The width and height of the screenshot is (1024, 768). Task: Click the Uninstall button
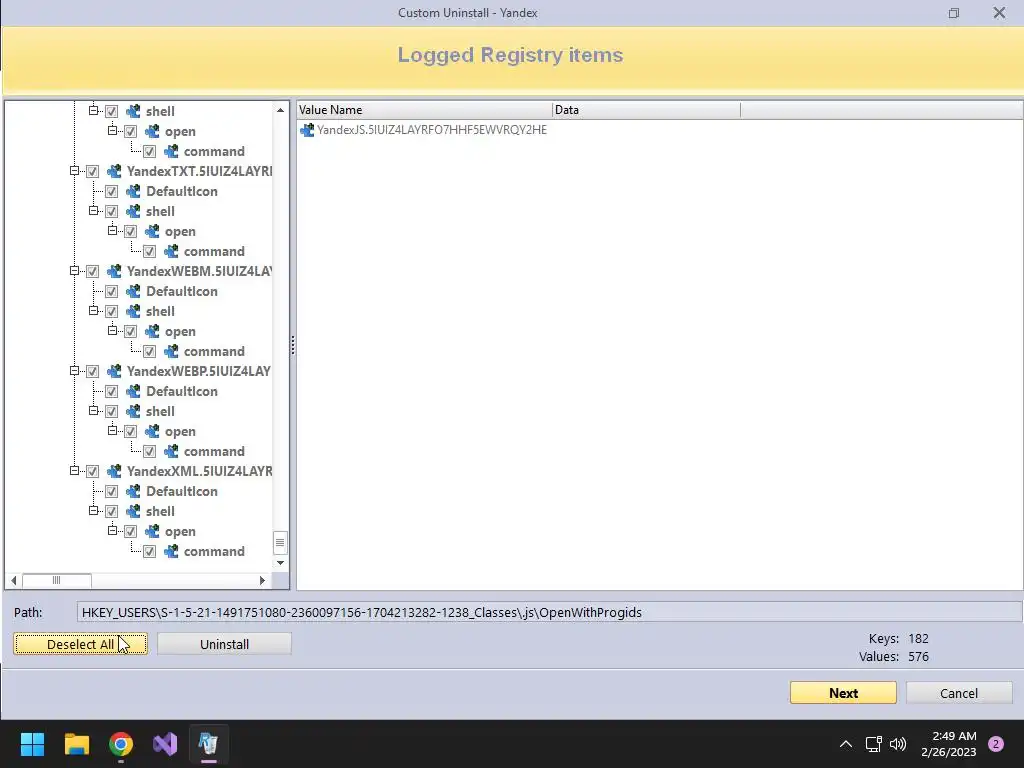(224, 644)
